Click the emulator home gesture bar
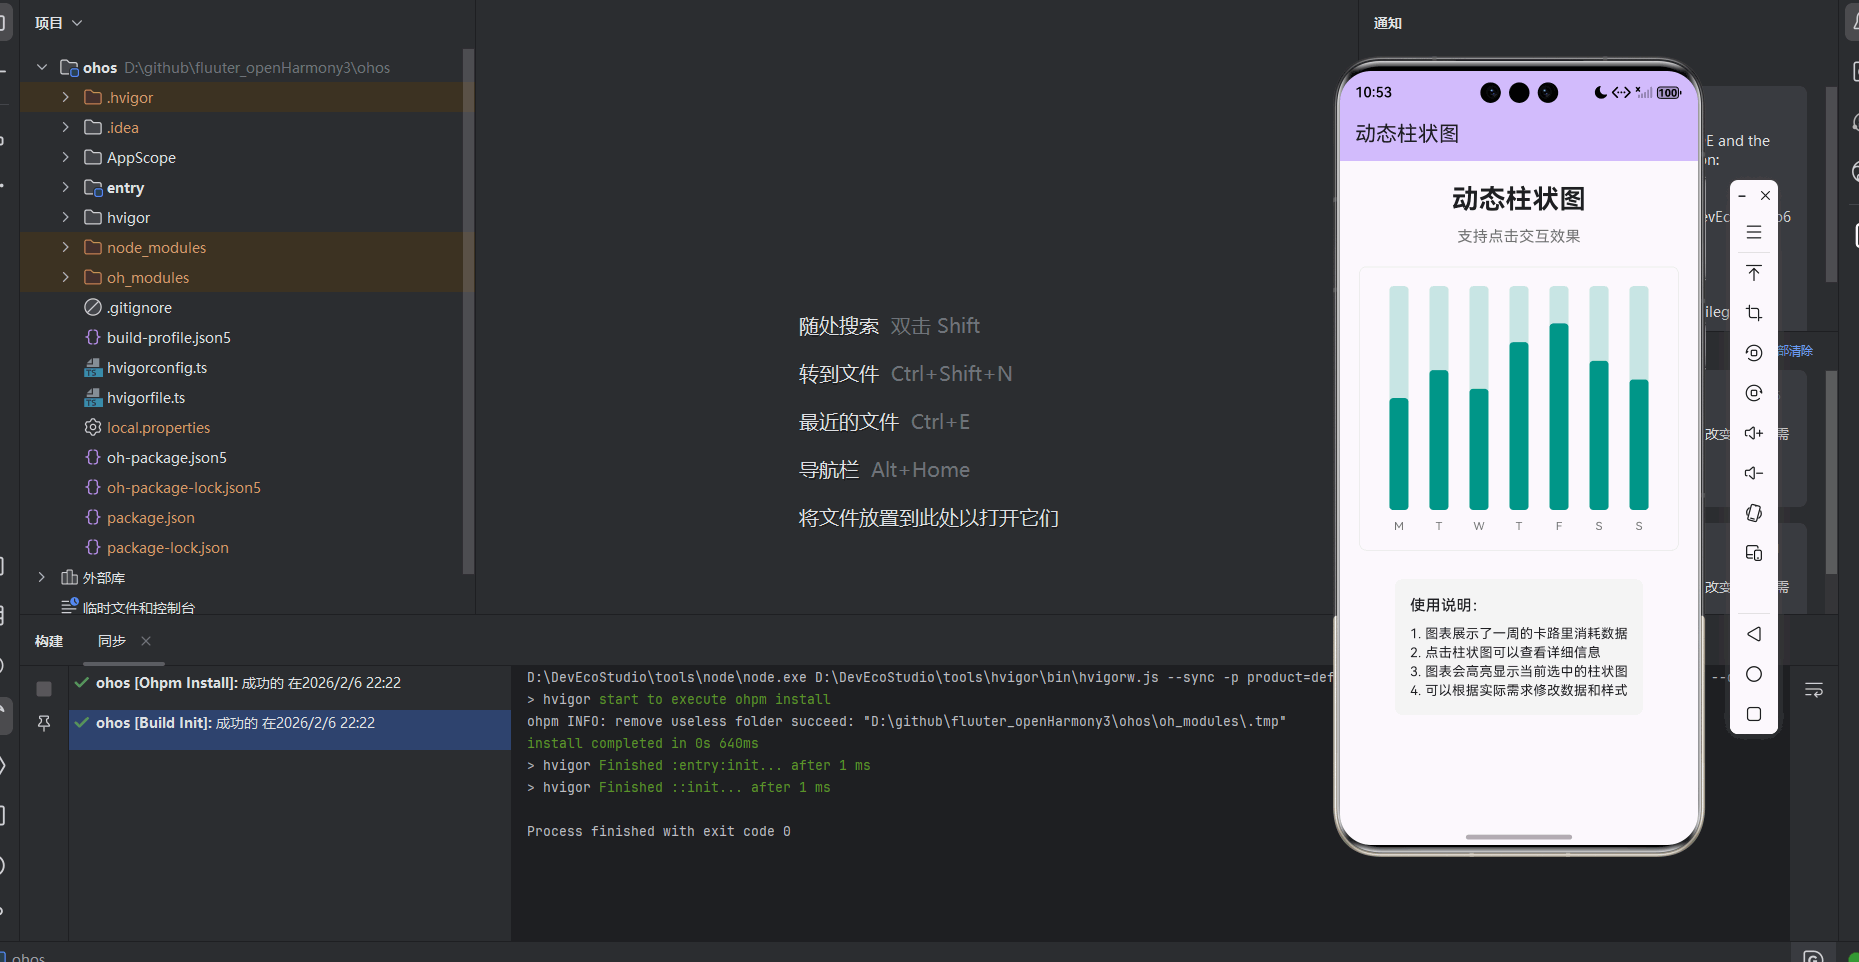Viewport: 1859px width, 962px height. [1518, 837]
